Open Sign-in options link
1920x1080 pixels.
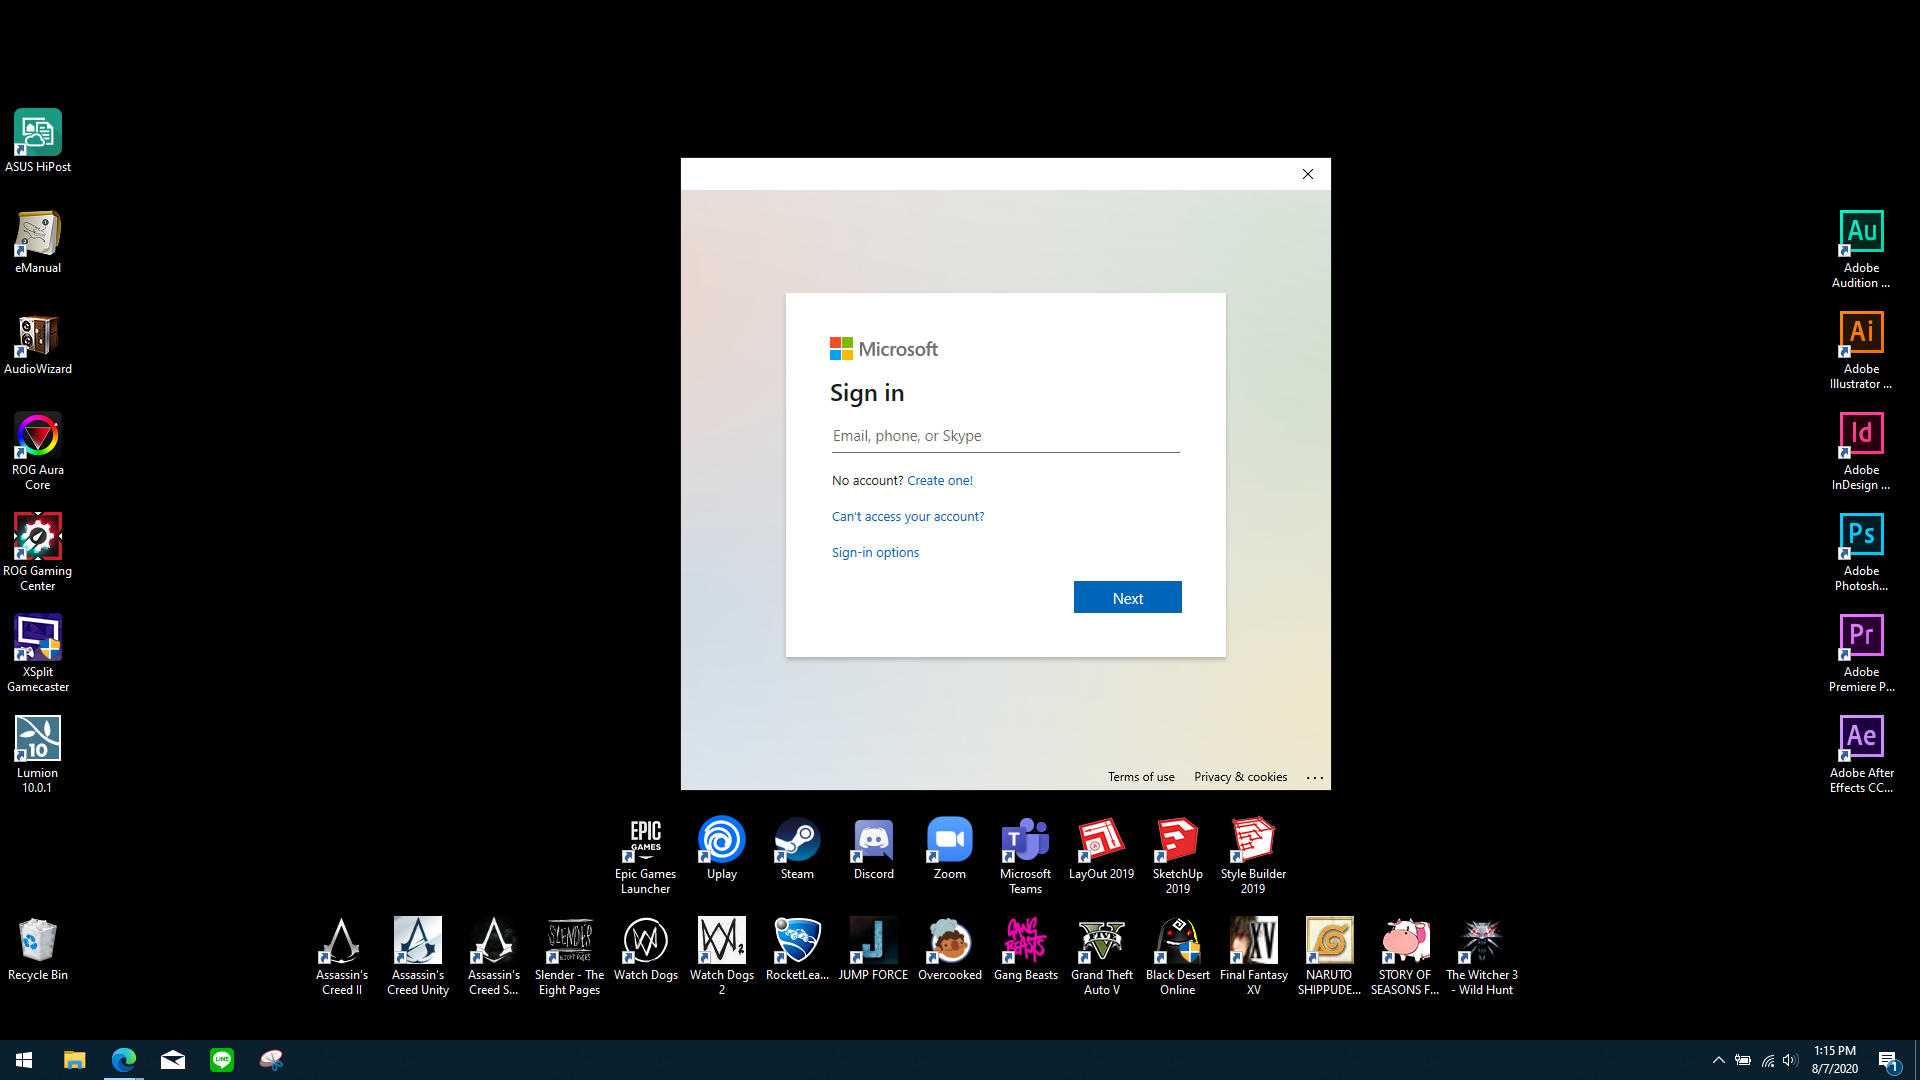click(x=875, y=553)
